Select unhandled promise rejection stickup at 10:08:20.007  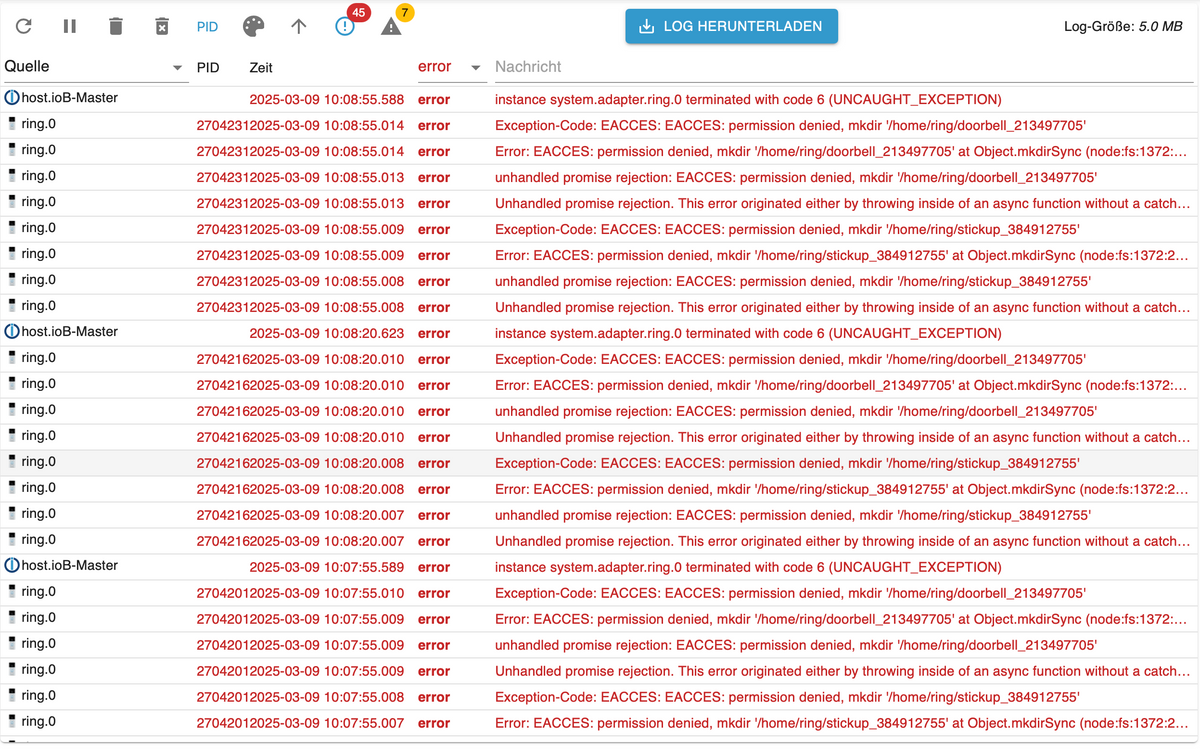pyautogui.click(x=793, y=516)
